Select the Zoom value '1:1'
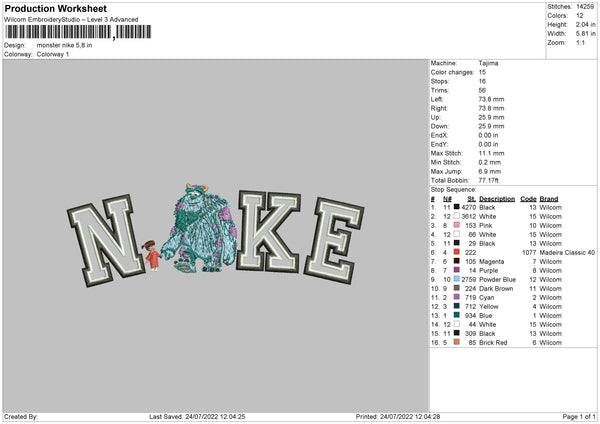This screenshot has height=424, width=600. [580, 42]
